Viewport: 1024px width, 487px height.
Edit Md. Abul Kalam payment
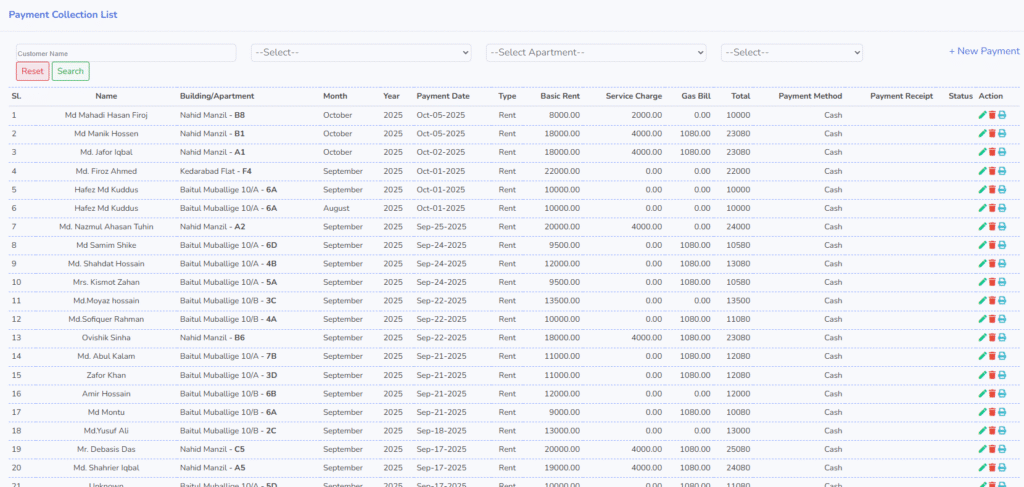(x=982, y=357)
